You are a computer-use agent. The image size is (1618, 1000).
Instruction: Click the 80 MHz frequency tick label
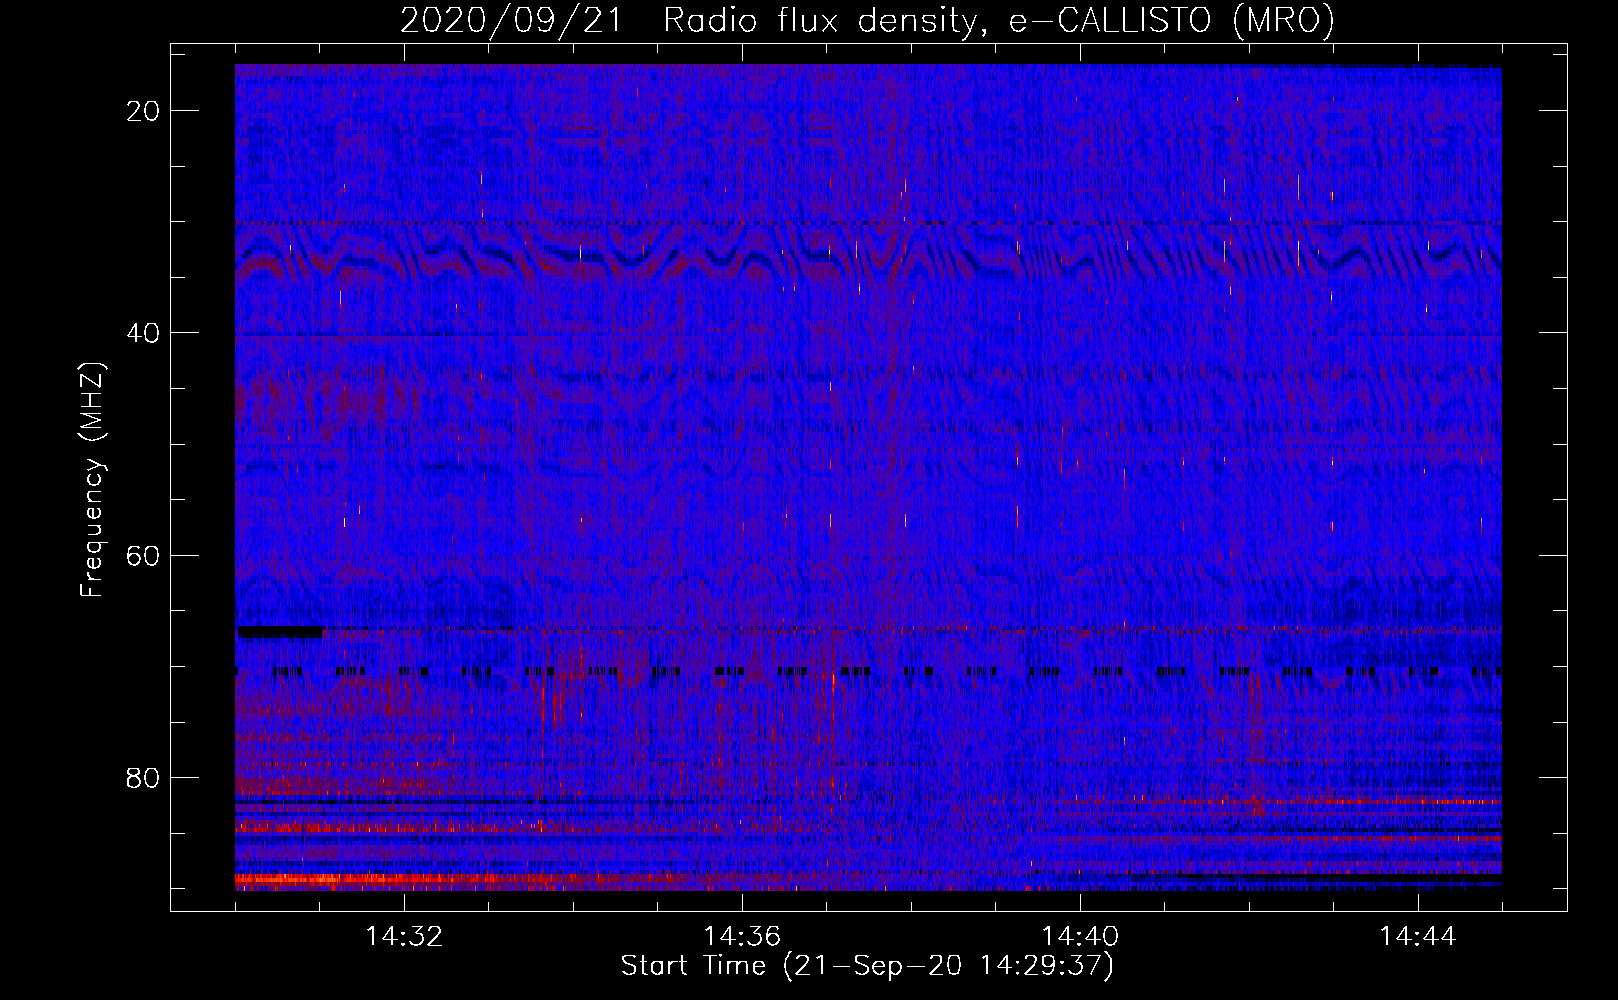(143, 777)
